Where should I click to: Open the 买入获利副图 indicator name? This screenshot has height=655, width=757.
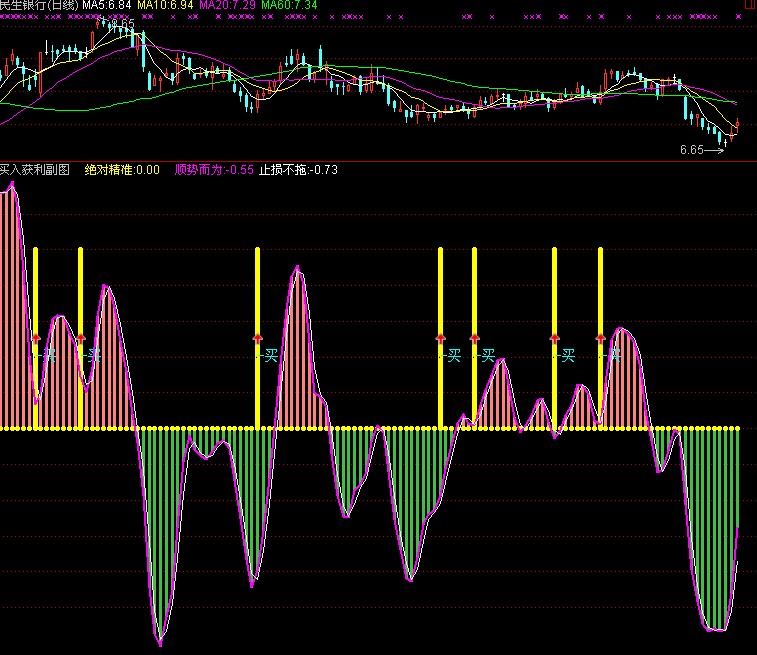(35, 170)
